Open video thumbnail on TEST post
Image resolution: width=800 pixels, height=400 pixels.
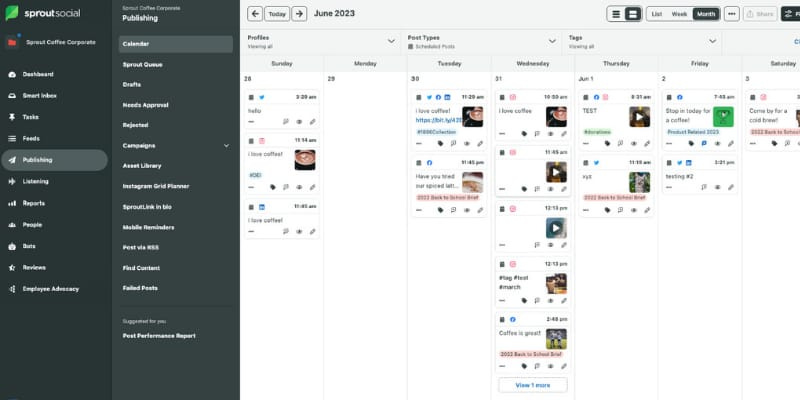click(639, 117)
